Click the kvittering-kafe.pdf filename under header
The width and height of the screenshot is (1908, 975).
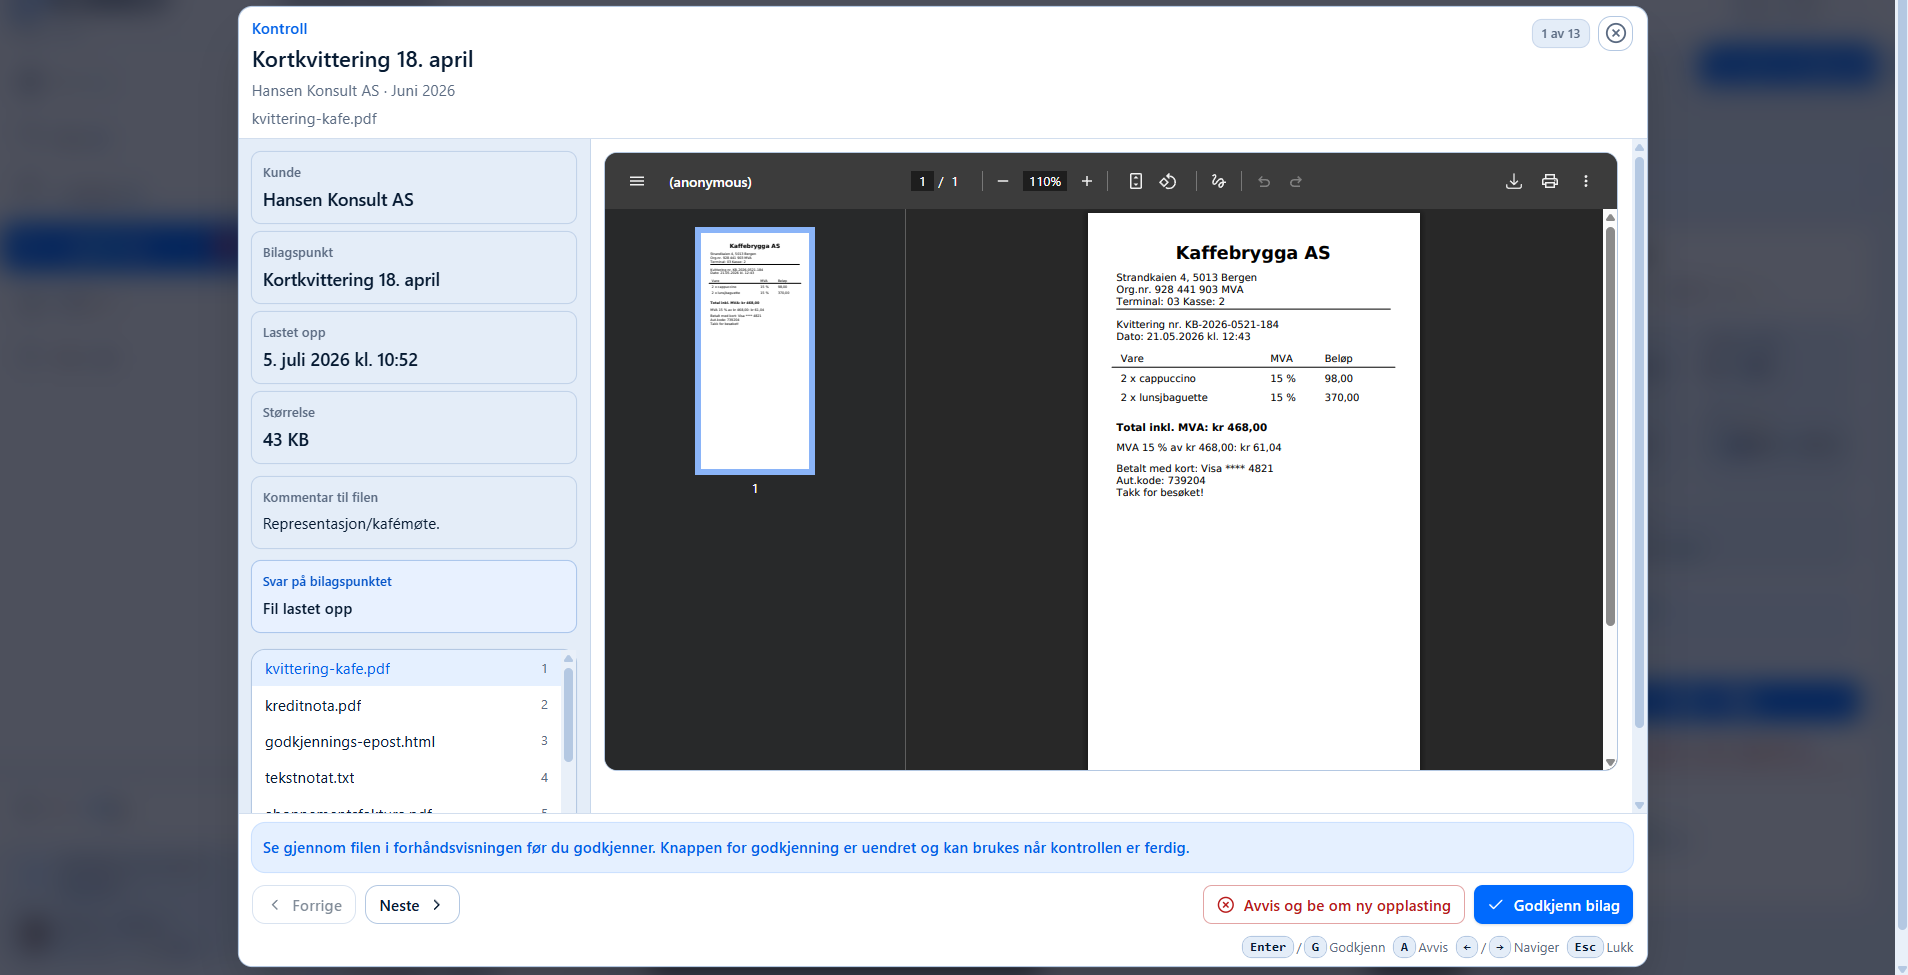pyautogui.click(x=314, y=119)
